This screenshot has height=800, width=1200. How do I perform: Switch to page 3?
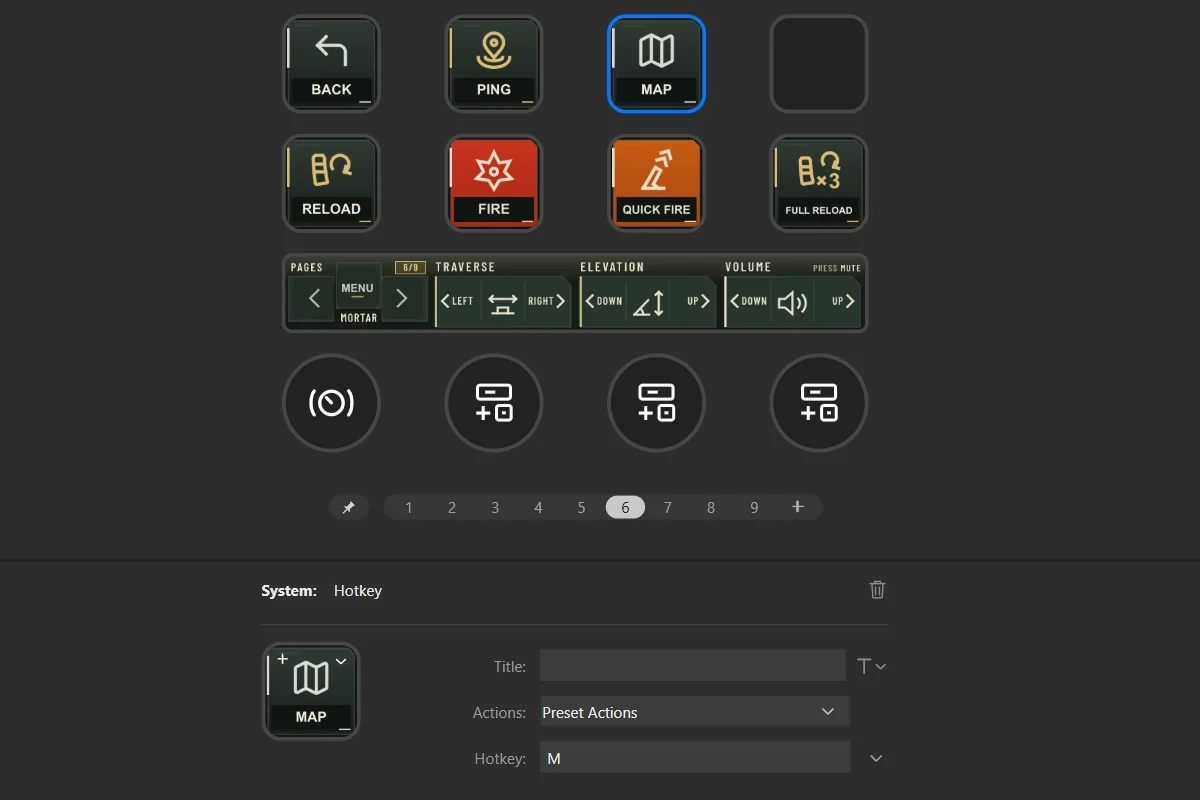495,508
